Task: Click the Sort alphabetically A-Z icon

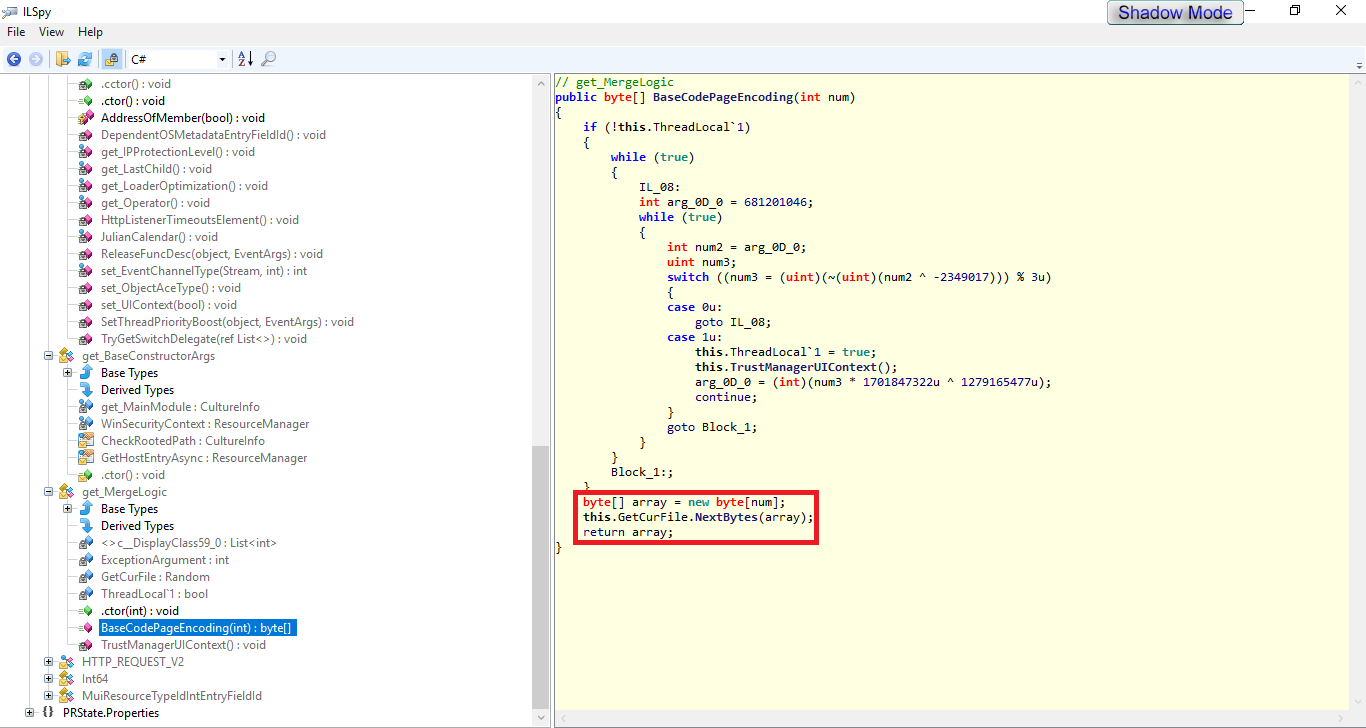Action: pos(245,59)
